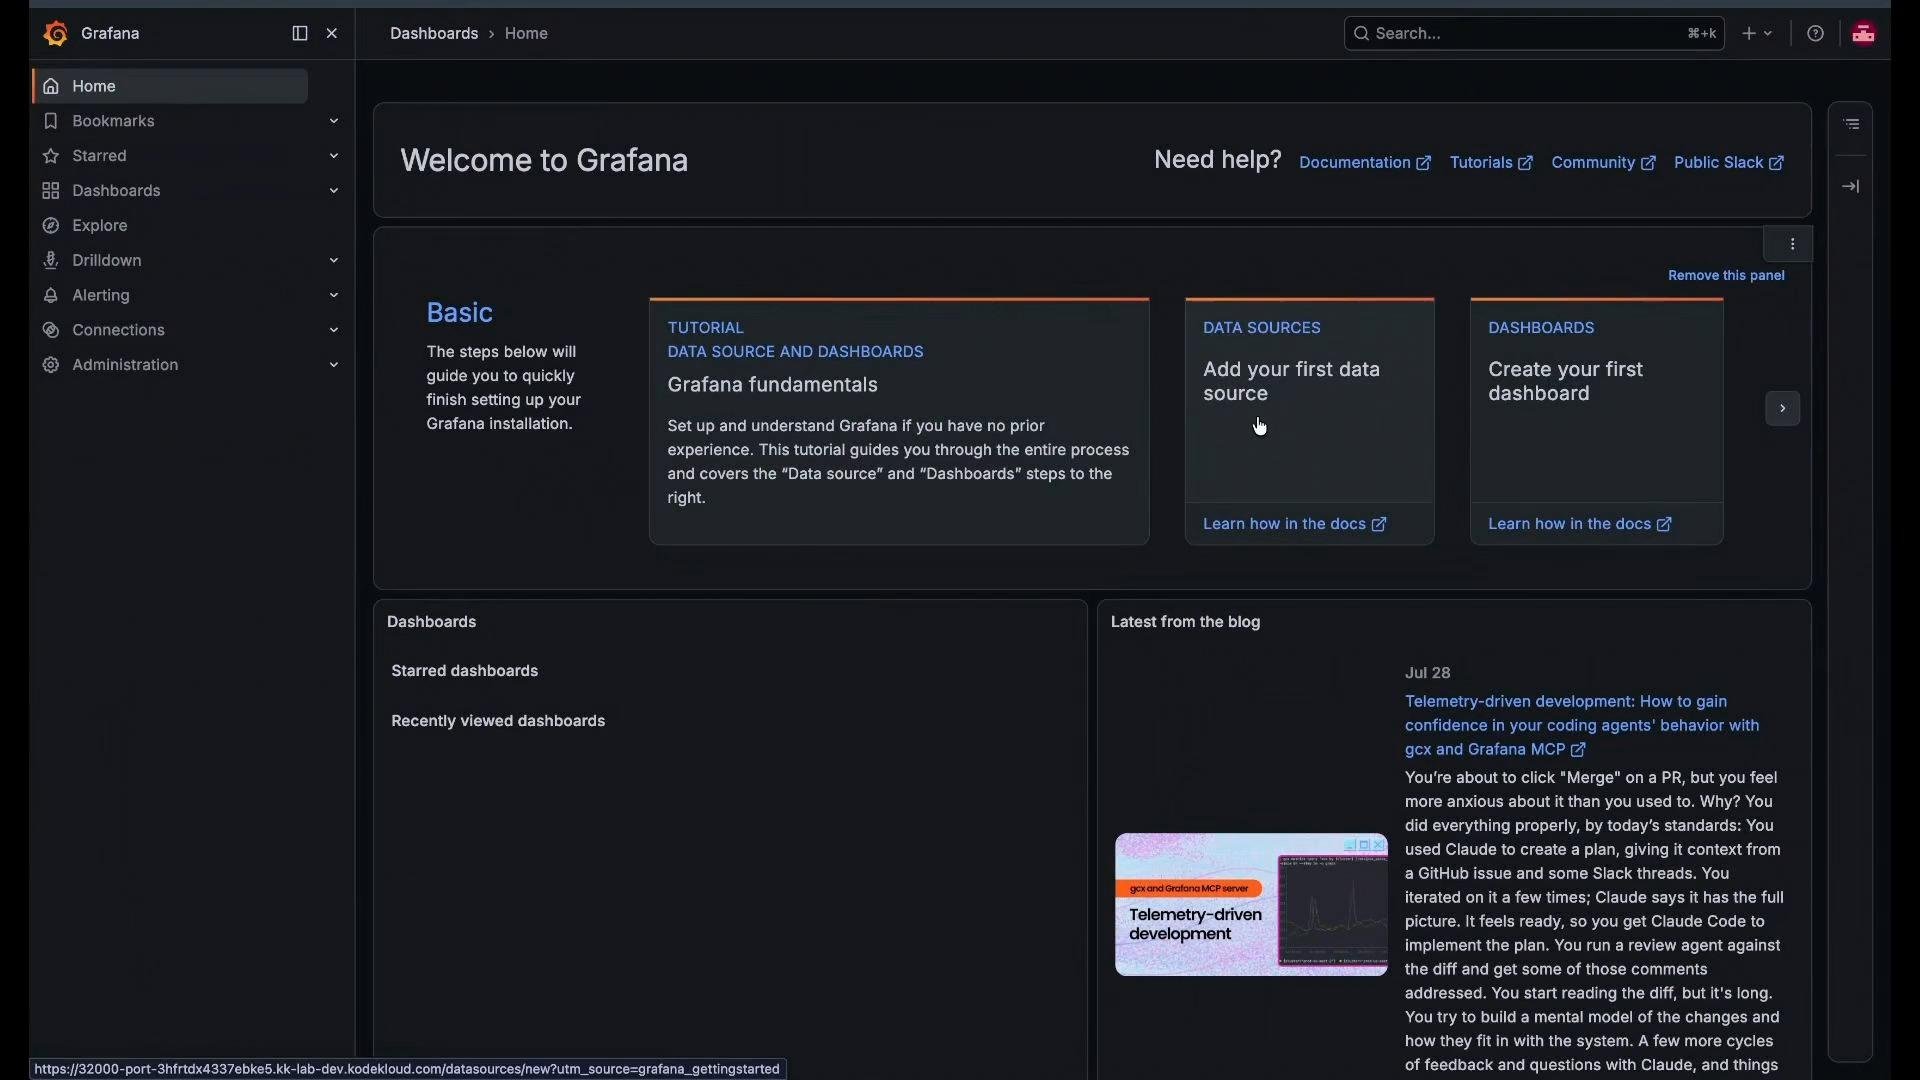1920x1080 pixels.
Task: Open Add your first data source card
Action: pos(1309,402)
